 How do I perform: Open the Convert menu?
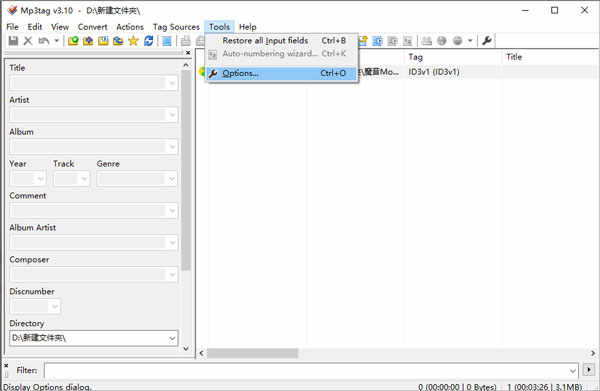[x=93, y=27]
